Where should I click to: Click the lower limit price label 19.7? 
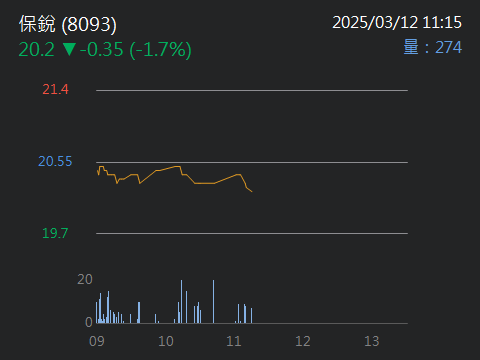(55, 233)
